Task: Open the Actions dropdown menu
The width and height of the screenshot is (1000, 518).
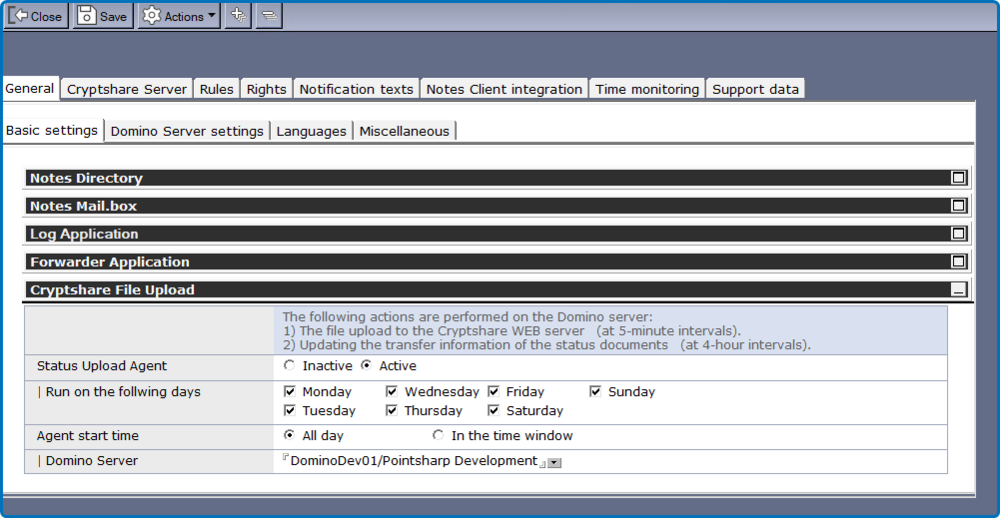Action: click(x=178, y=16)
